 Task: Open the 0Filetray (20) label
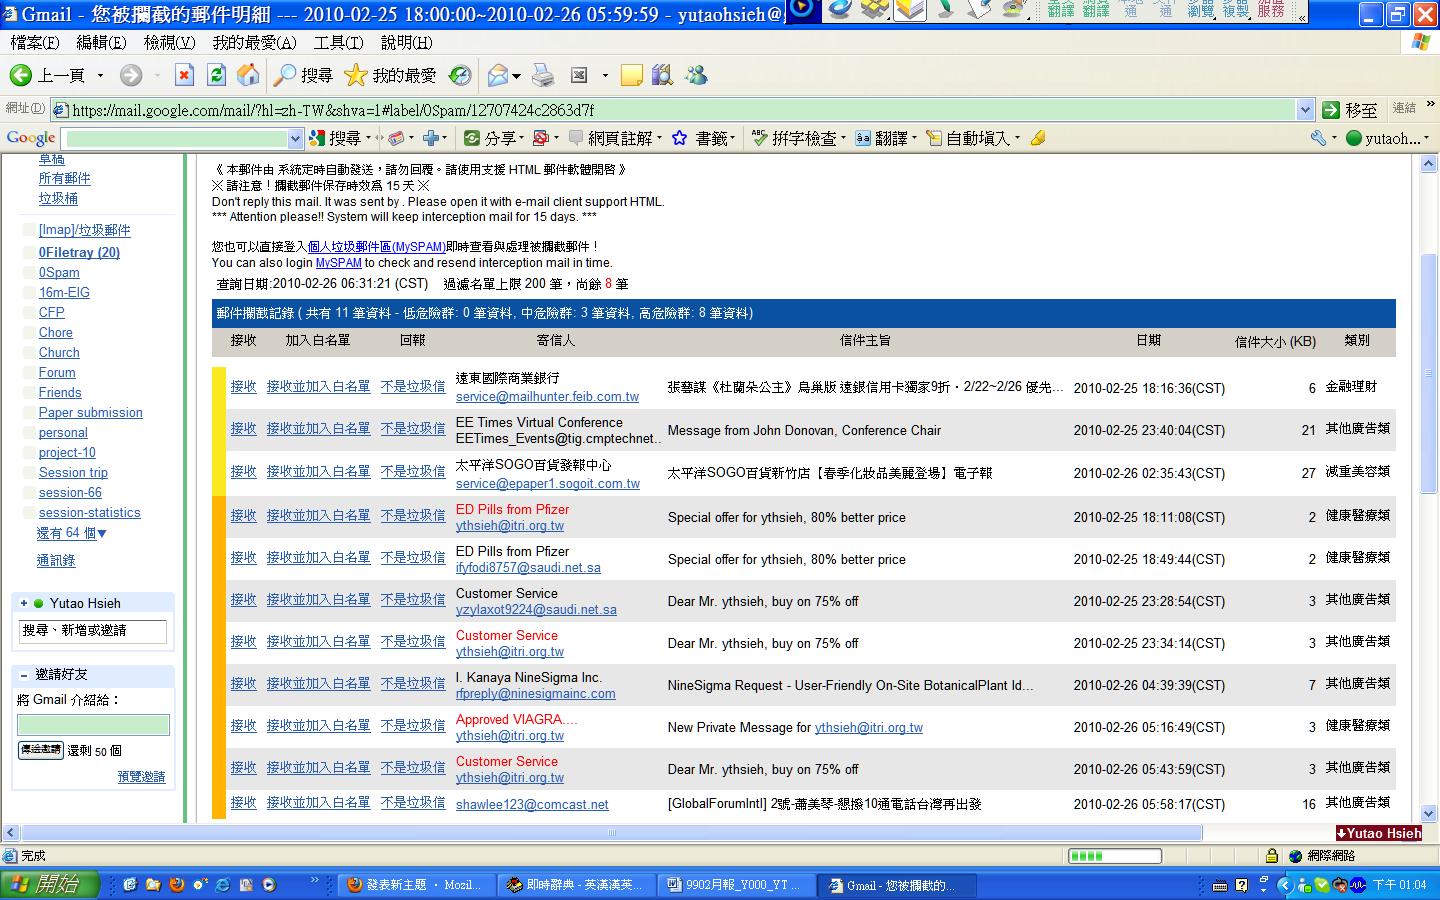79,252
